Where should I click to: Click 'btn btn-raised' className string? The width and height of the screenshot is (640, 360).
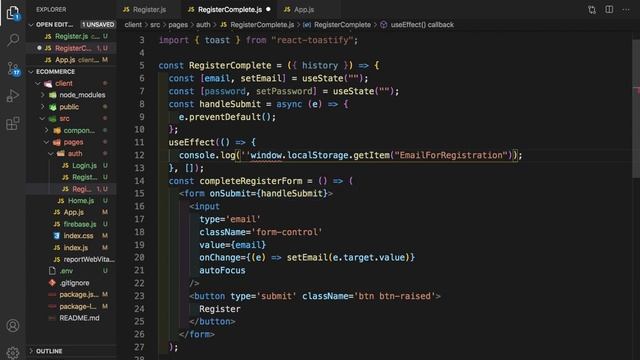pos(395,296)
